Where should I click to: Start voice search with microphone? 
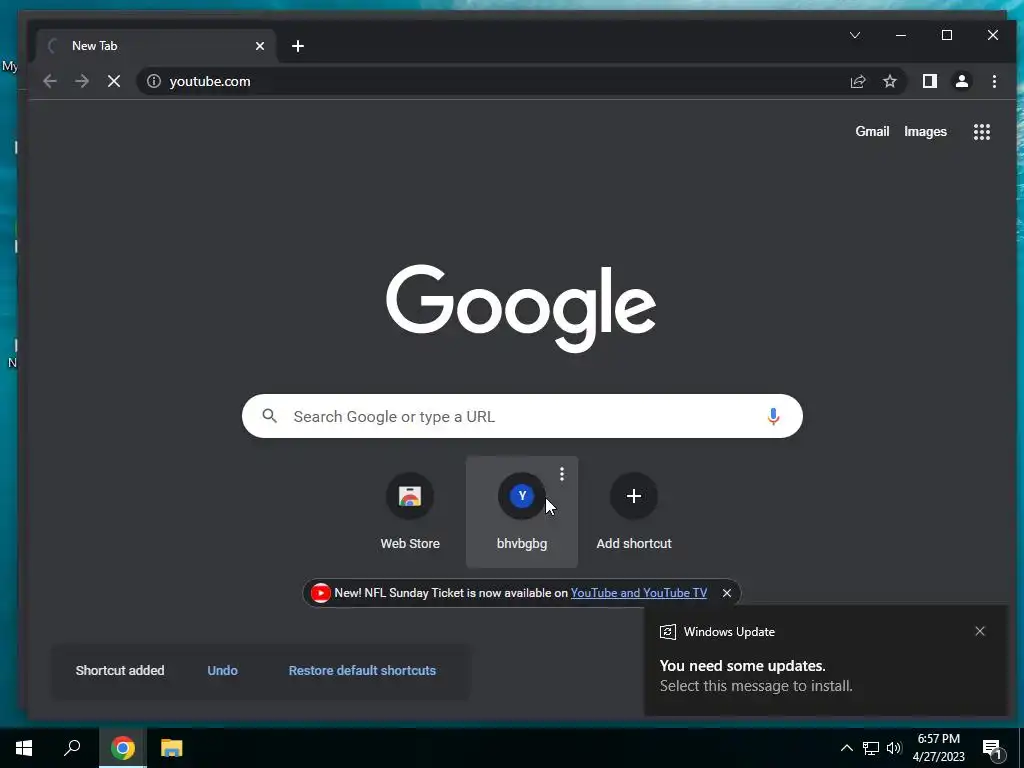(773, 416)
